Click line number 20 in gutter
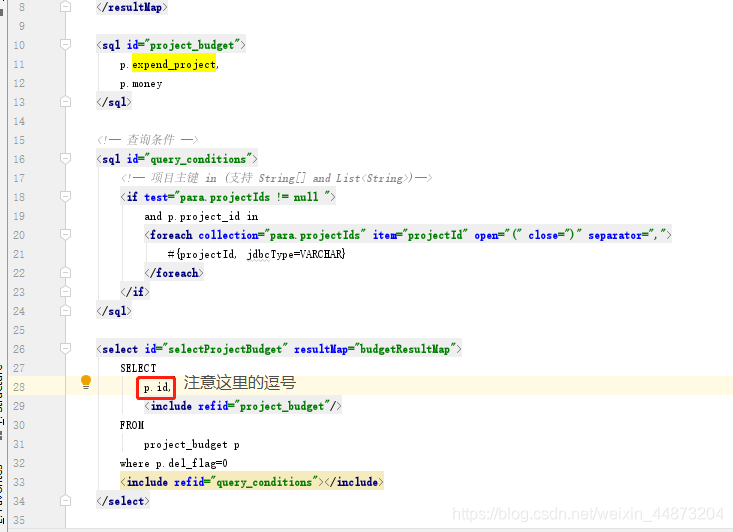Image resolution: width=733 pixels, height=532 pixels. pos(19,235)
